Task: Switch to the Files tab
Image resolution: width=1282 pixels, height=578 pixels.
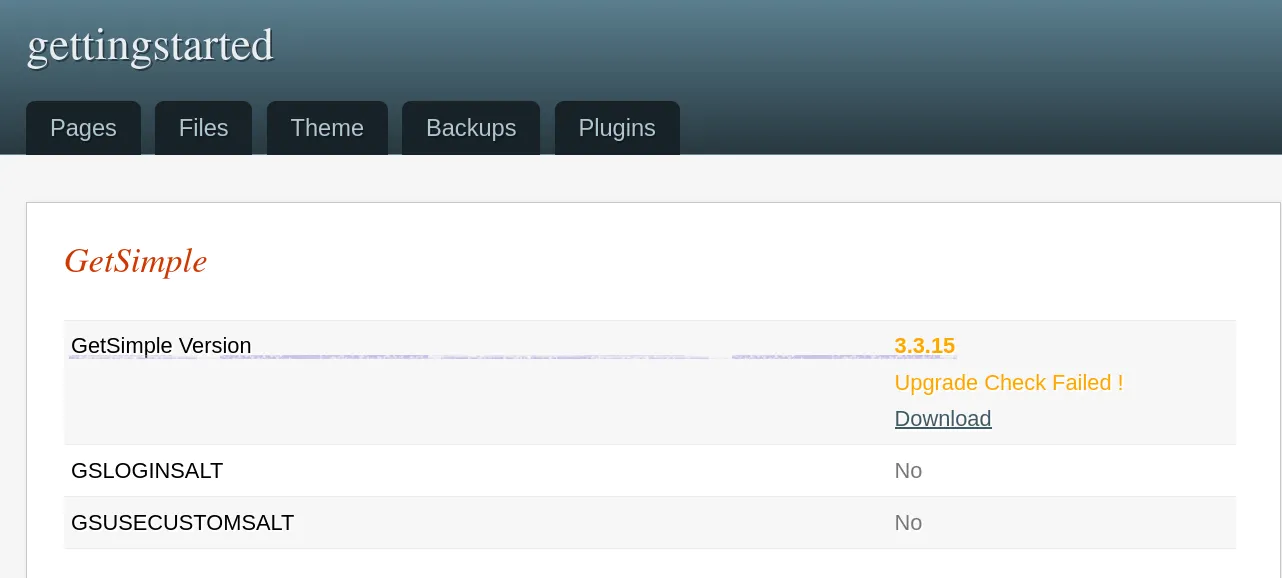Action: click(x=203, y=128)
